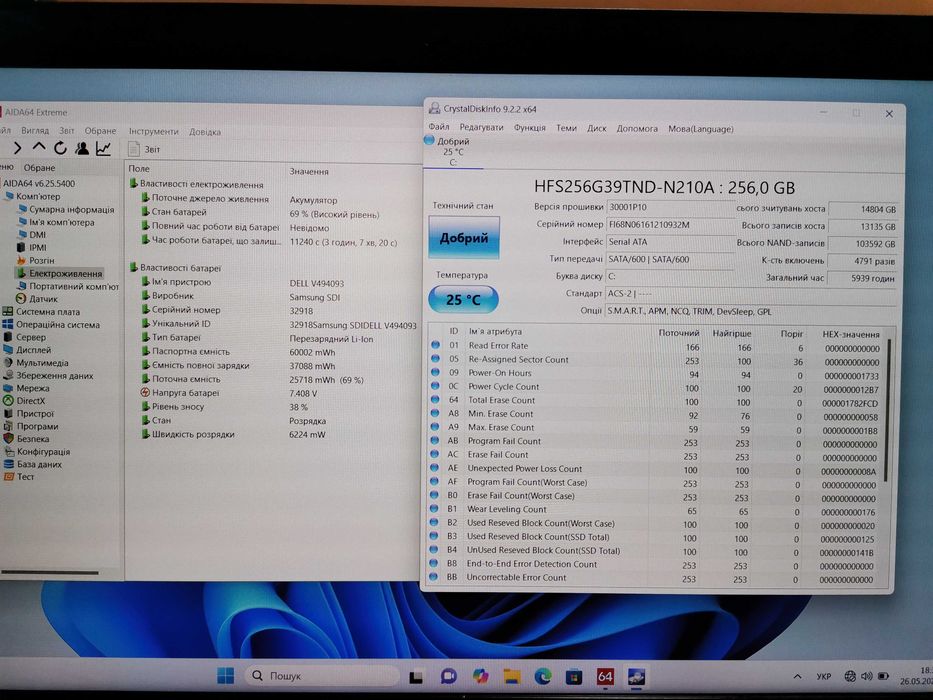Open the AIDA64 graph chart icon
This screenshot has width=933, height=700.
pos(104,148)
